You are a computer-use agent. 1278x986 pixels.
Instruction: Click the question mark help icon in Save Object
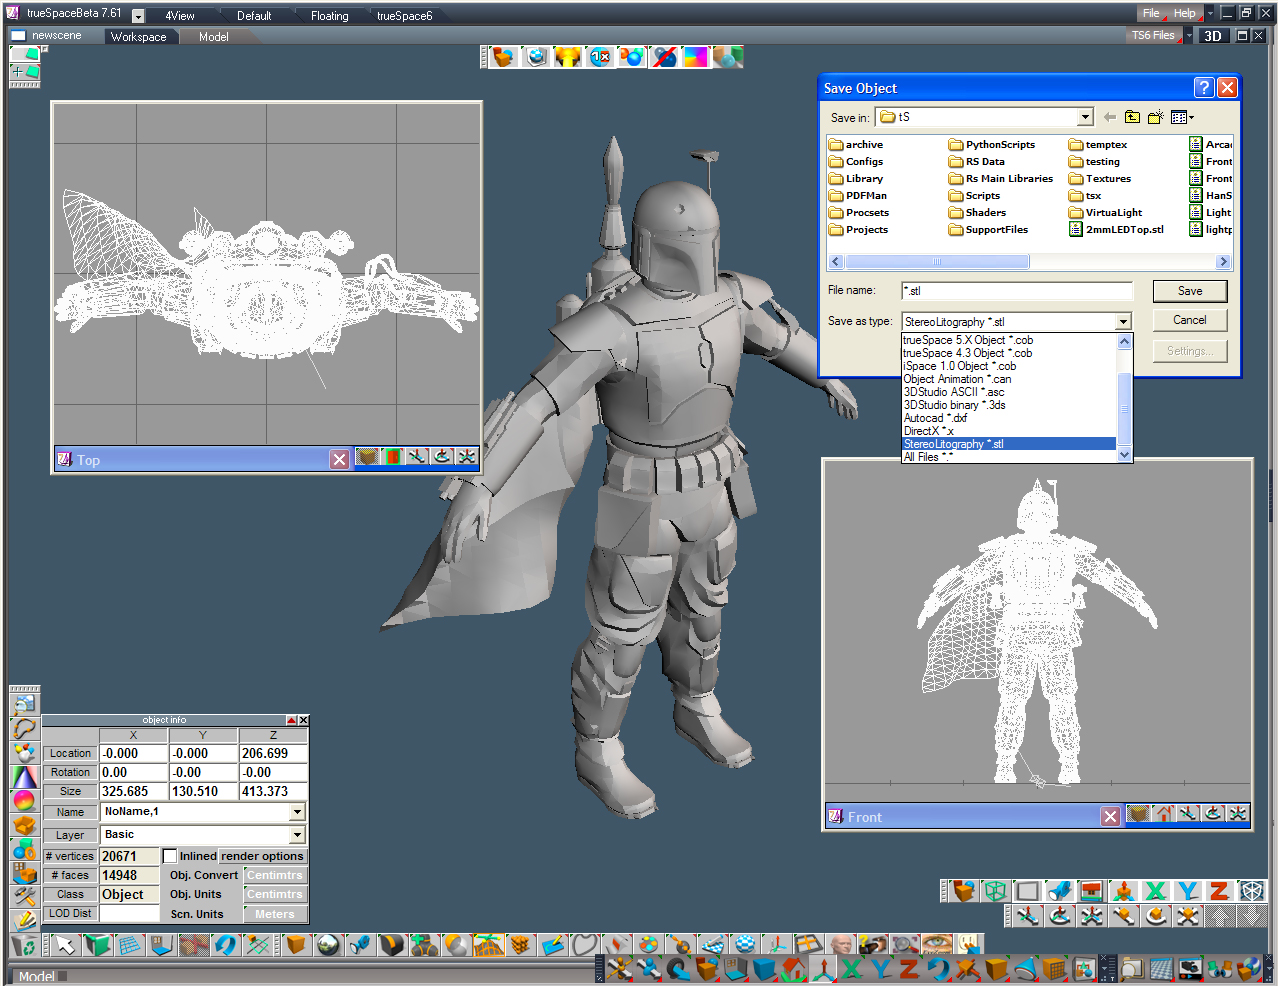(1204, 88)
